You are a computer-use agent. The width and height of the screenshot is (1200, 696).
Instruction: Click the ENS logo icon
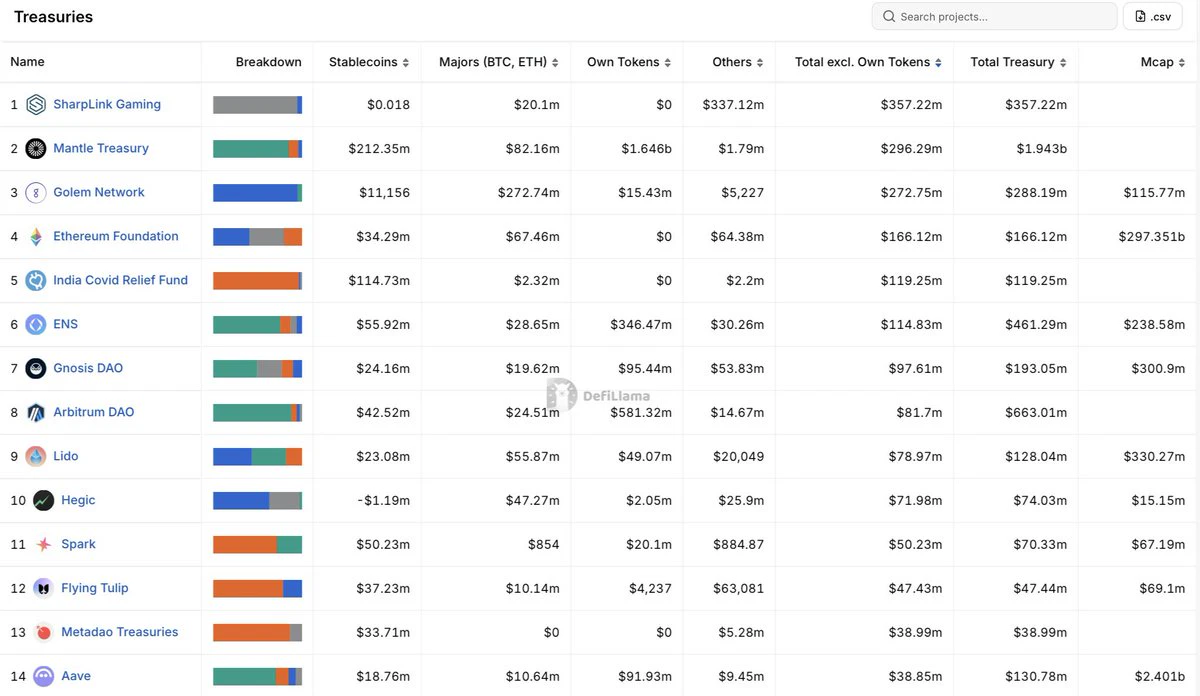coord(36,324)
